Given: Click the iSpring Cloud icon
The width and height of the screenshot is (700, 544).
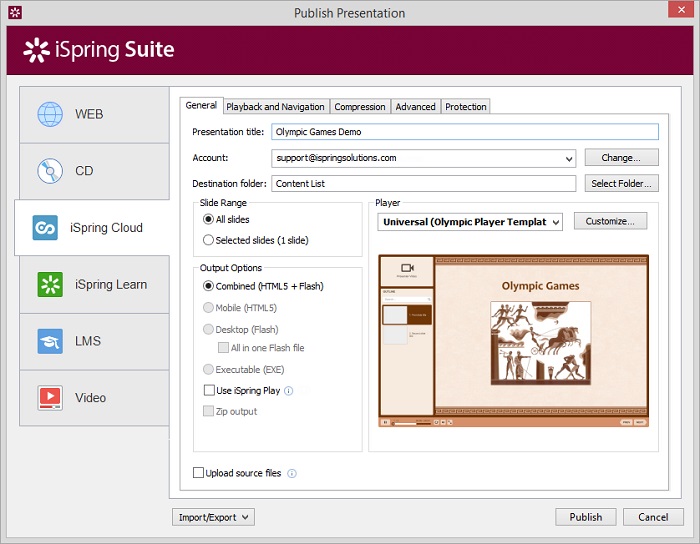Looking at the screenshot, I should (45, 228).
